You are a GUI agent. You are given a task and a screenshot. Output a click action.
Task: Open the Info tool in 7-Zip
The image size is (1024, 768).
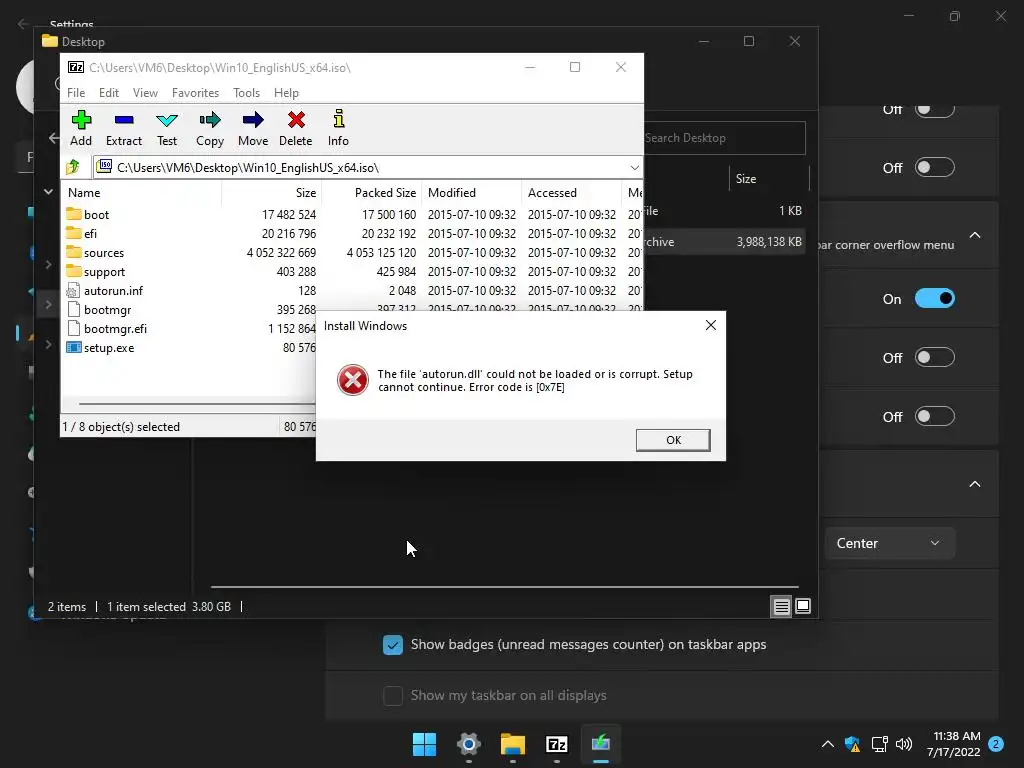(338, 128)
